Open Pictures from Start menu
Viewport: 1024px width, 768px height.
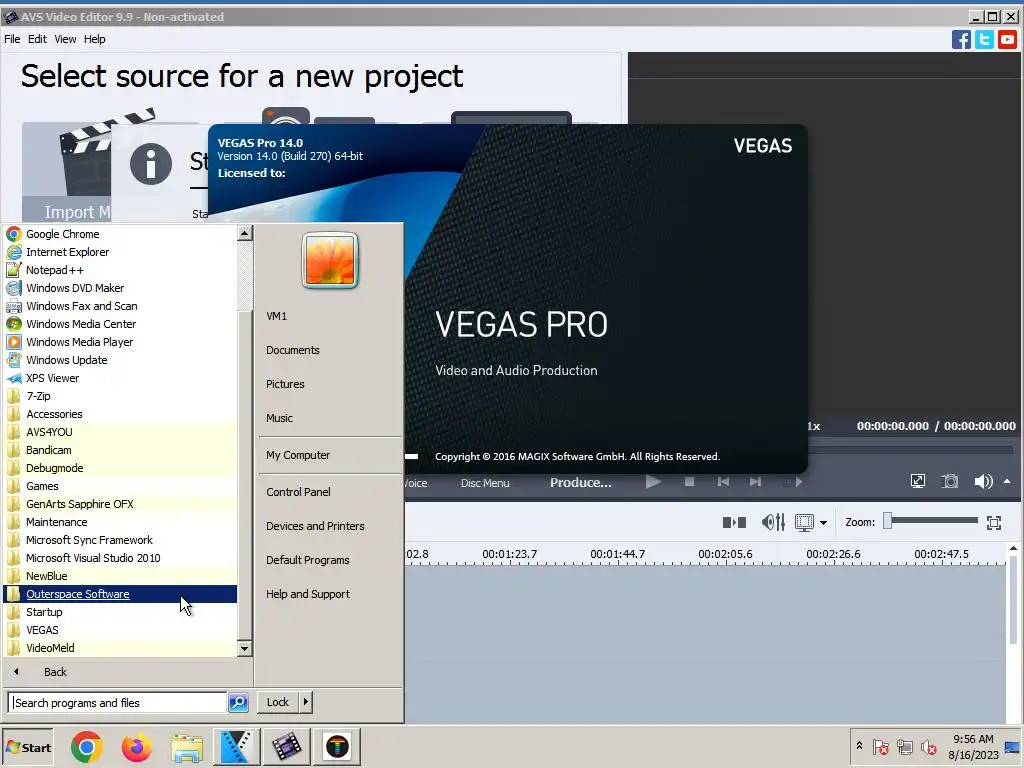[x=285, y=384]
